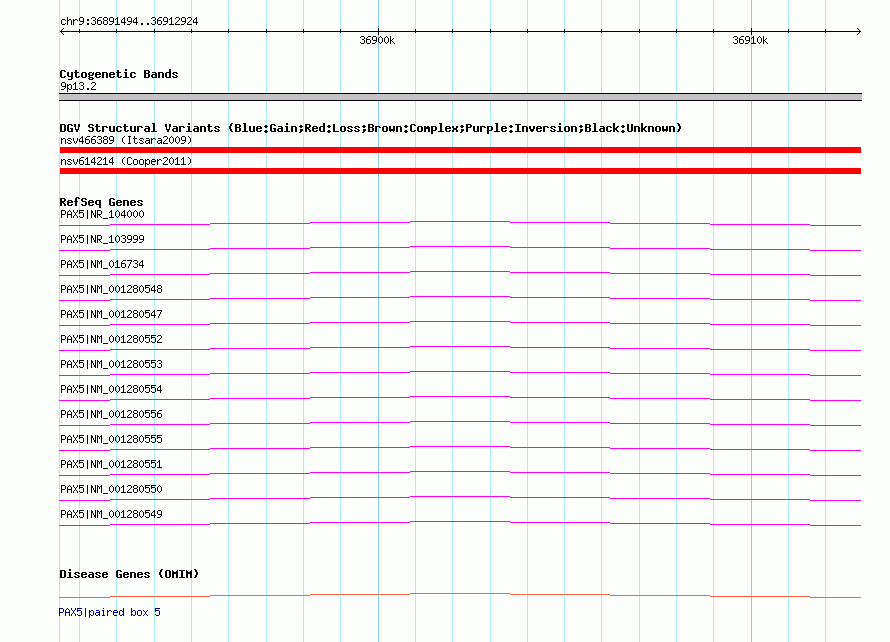Click the gray 9p13.2 cytogenetic band bar
This screenshot has width=890, height=642.
460,97
